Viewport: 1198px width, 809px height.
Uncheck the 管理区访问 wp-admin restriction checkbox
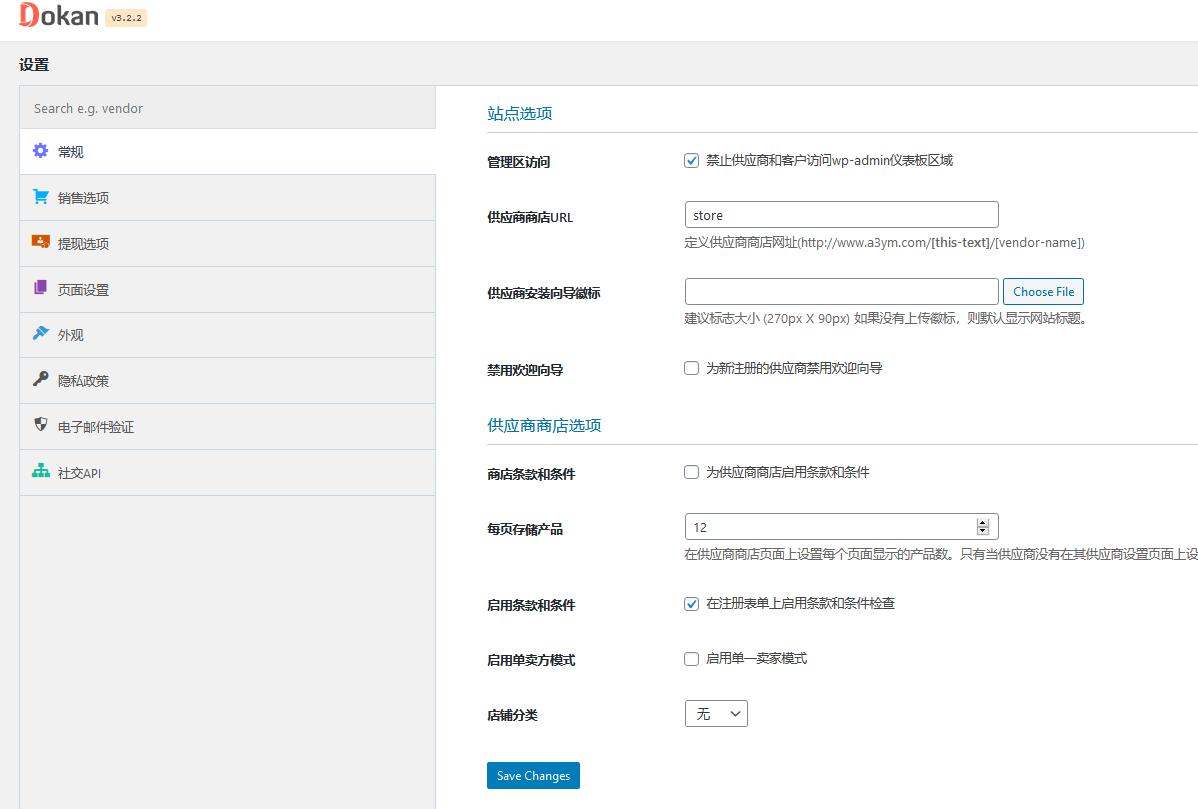pyautogui.click(x=691, y=161)
